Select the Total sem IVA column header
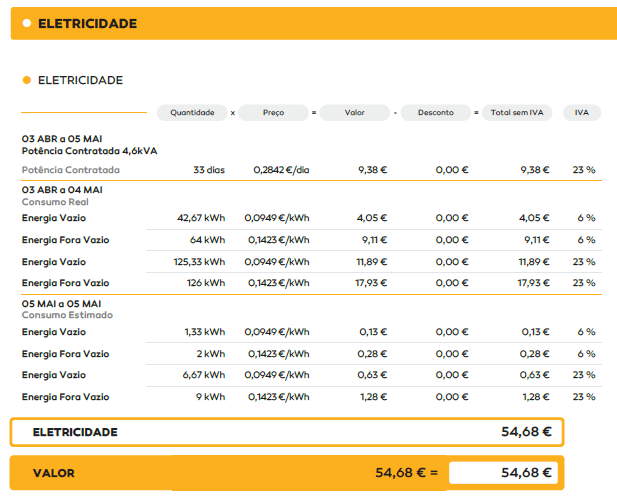Viewport: 617px width, 498px height. pos(516,113)
